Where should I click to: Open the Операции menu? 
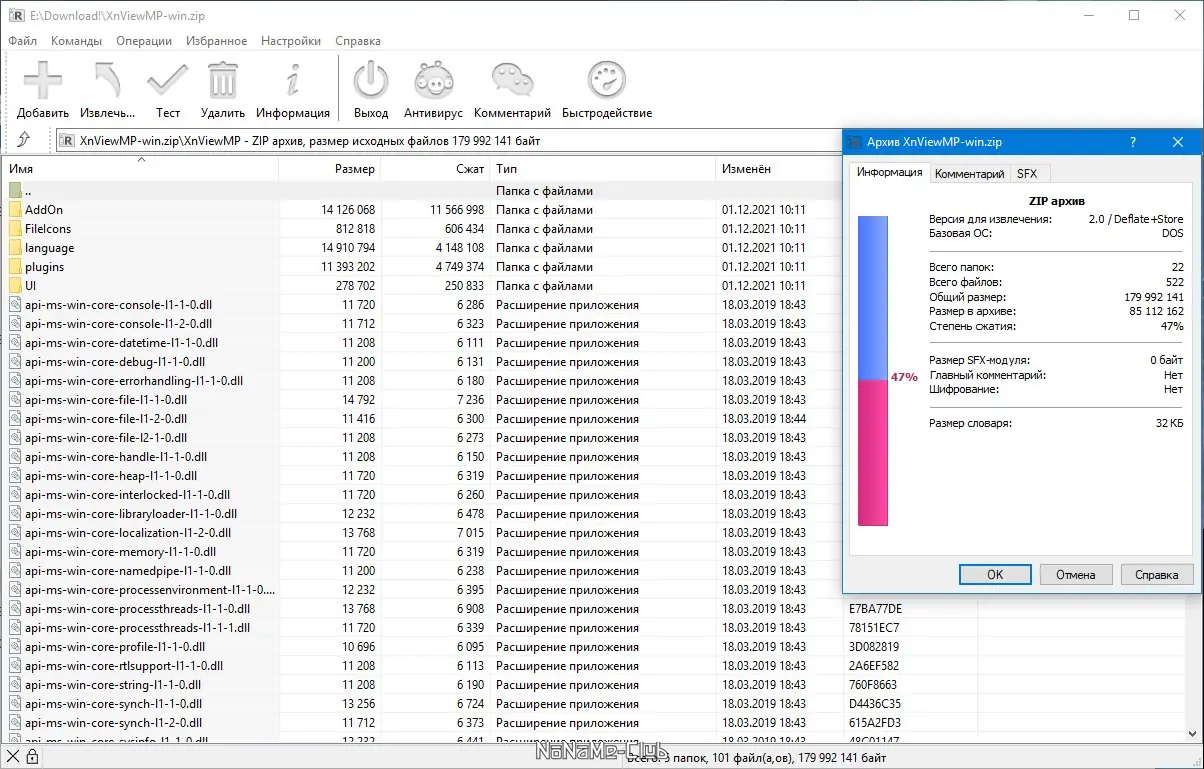tap(144, 41)
